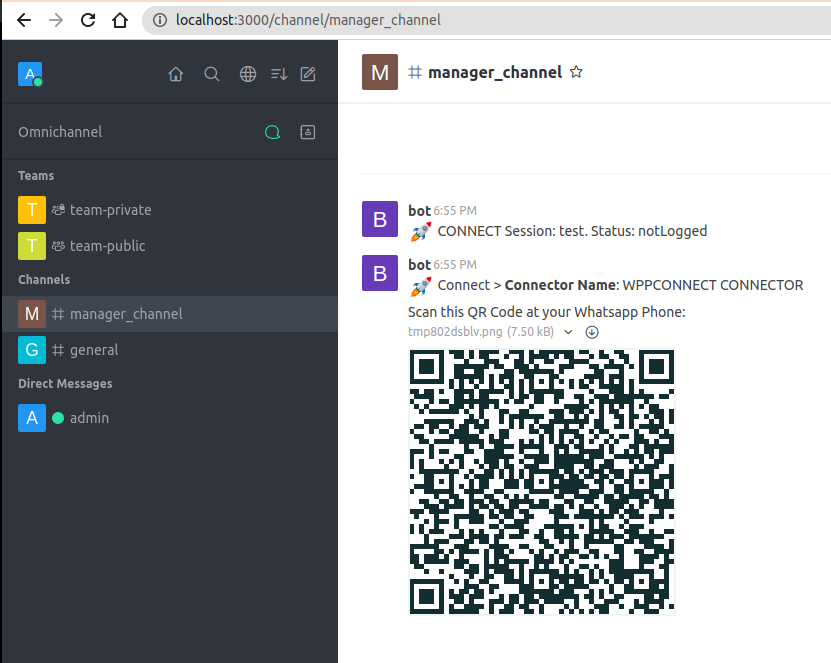The image size is (831, 663).
Task: Click the Channels section heading
Action: coord(44,279)
